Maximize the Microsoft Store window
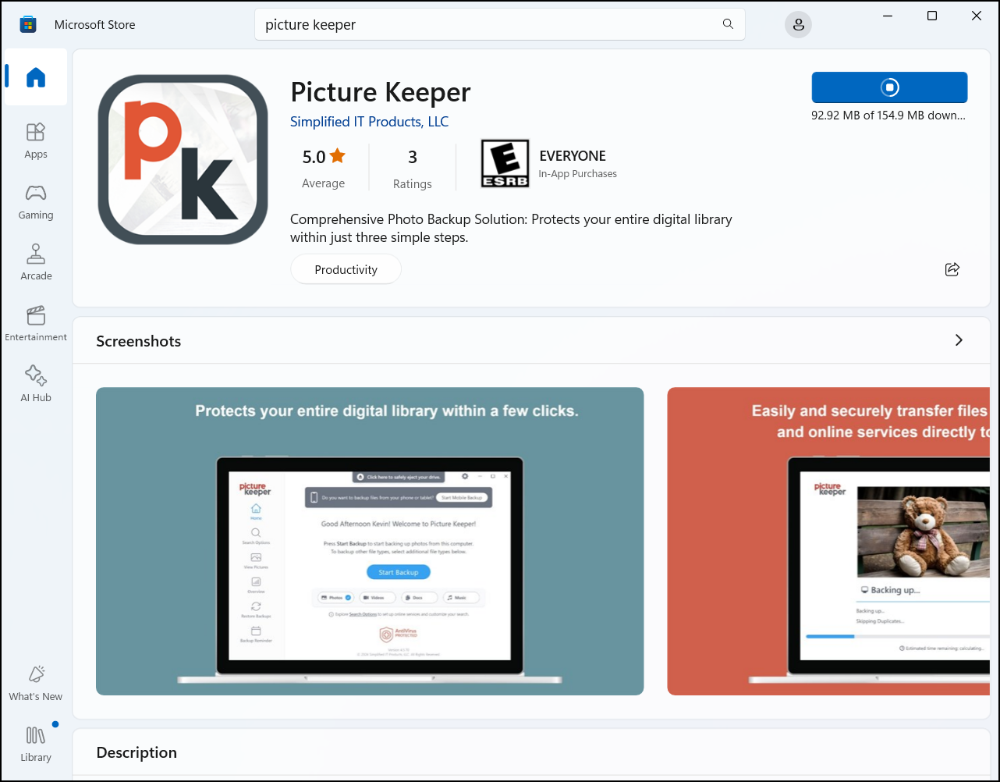 tap(932, 16)
